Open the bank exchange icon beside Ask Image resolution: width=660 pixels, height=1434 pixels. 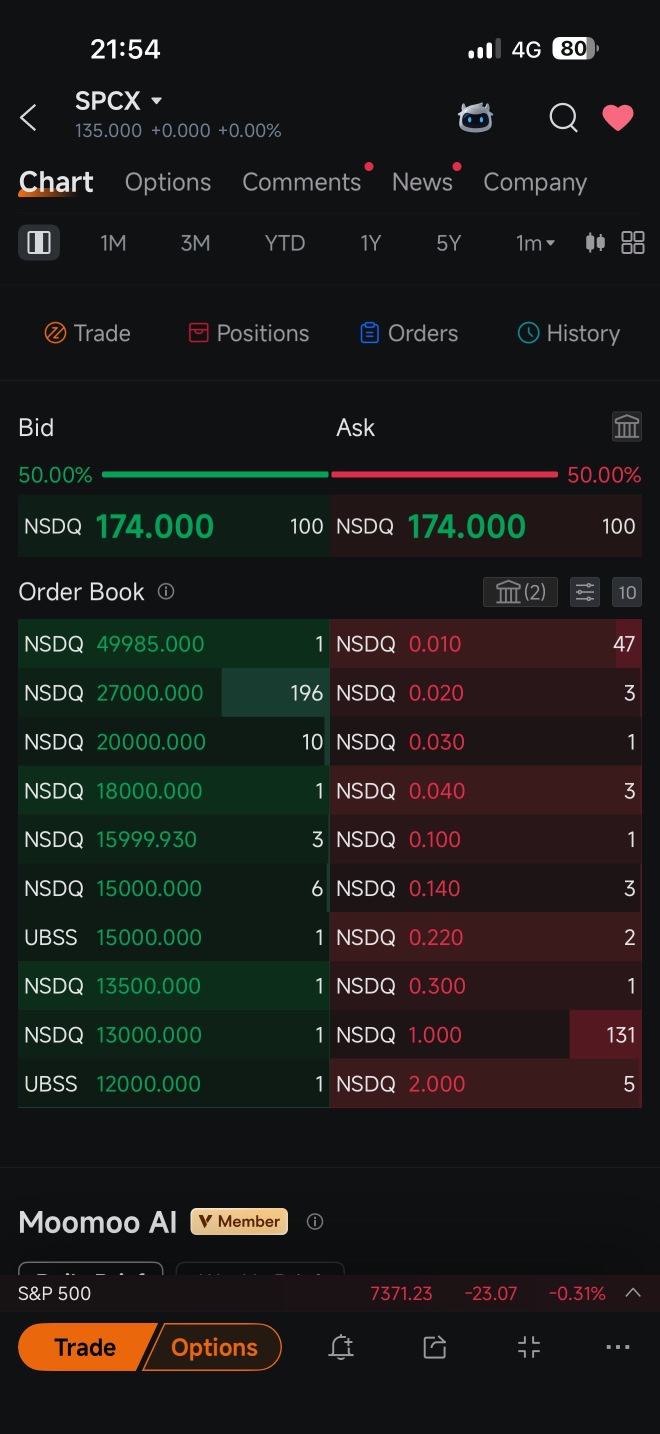pos(627,428)
